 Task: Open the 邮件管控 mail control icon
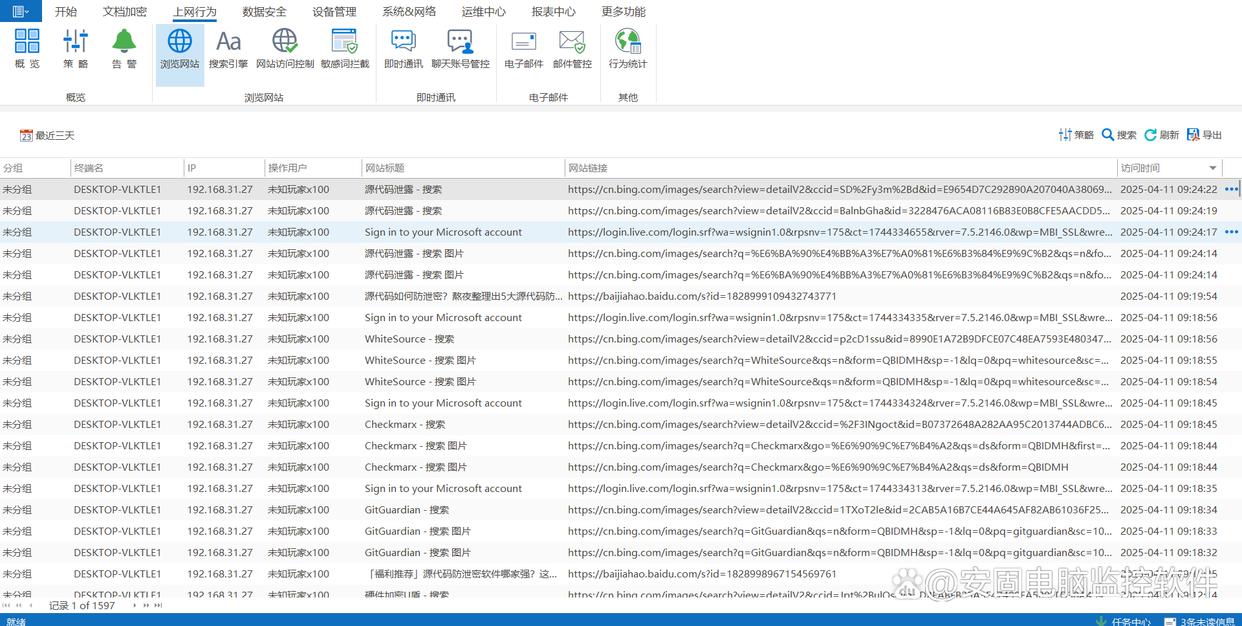point(572,48)
